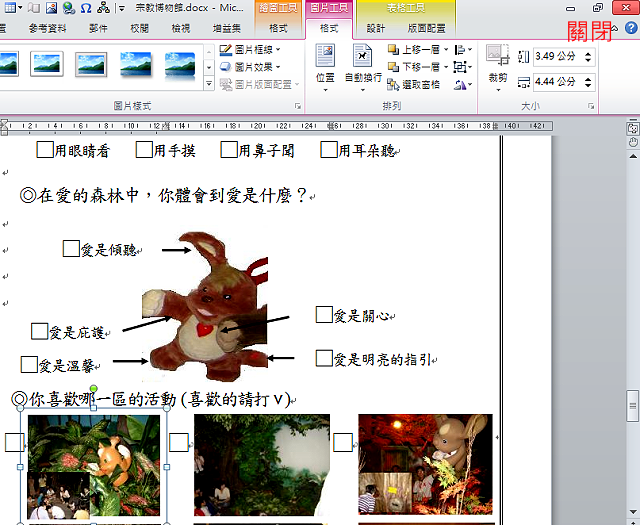Expand the picture styles gallery More arrow
Viewport: 640px width, 525px height.
tap(209, 84)
